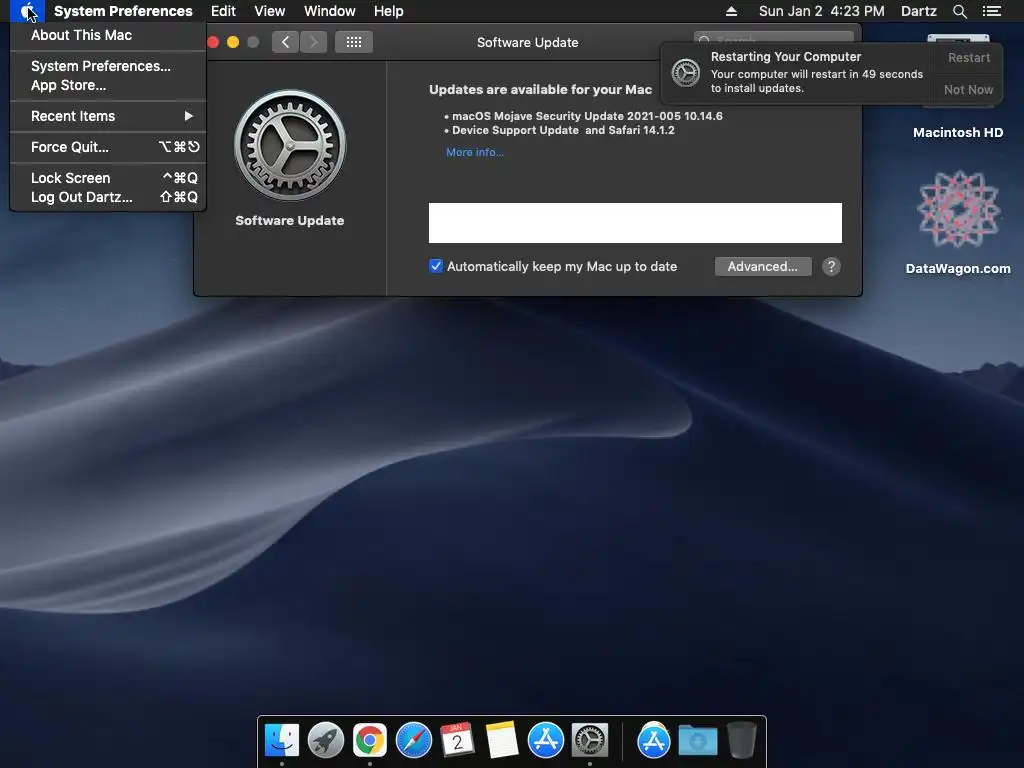The height and width of the screenshot is (768, 1024).
Task: Launch Google Chrome from the Dock
Action: pos(370,741)
